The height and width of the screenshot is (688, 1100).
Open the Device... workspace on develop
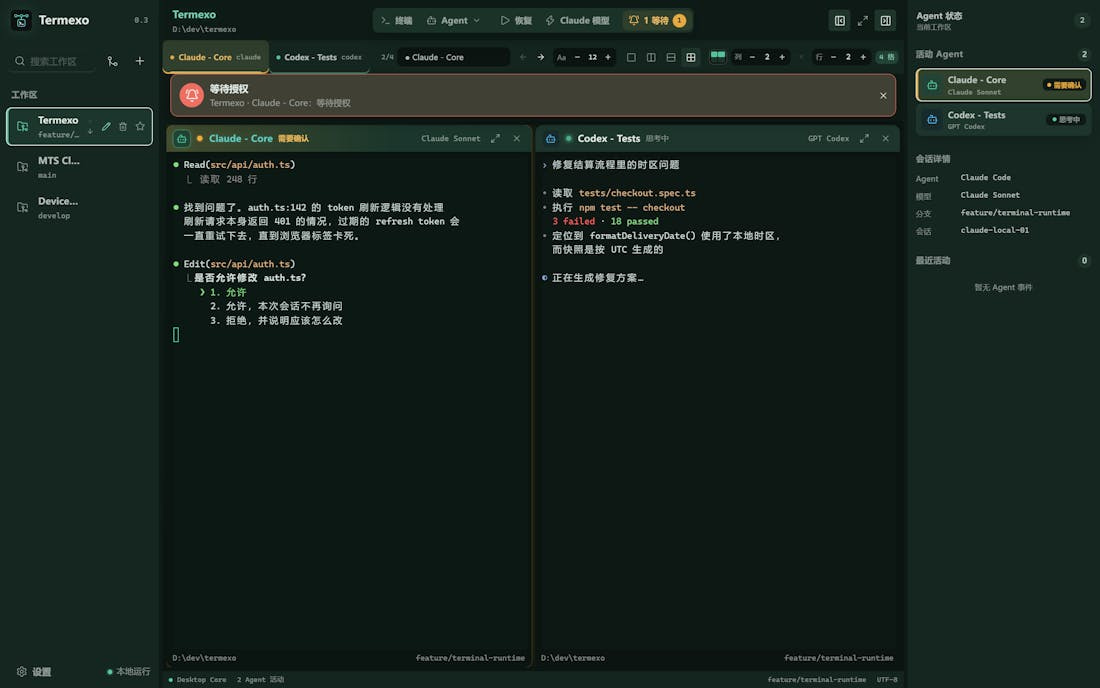79,208
